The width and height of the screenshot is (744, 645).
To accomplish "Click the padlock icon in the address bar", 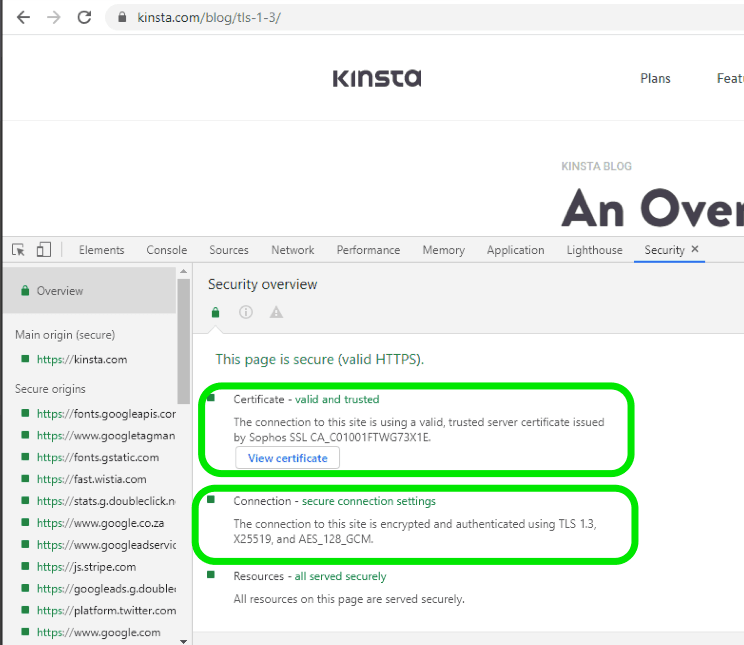I will coord(122,18).
